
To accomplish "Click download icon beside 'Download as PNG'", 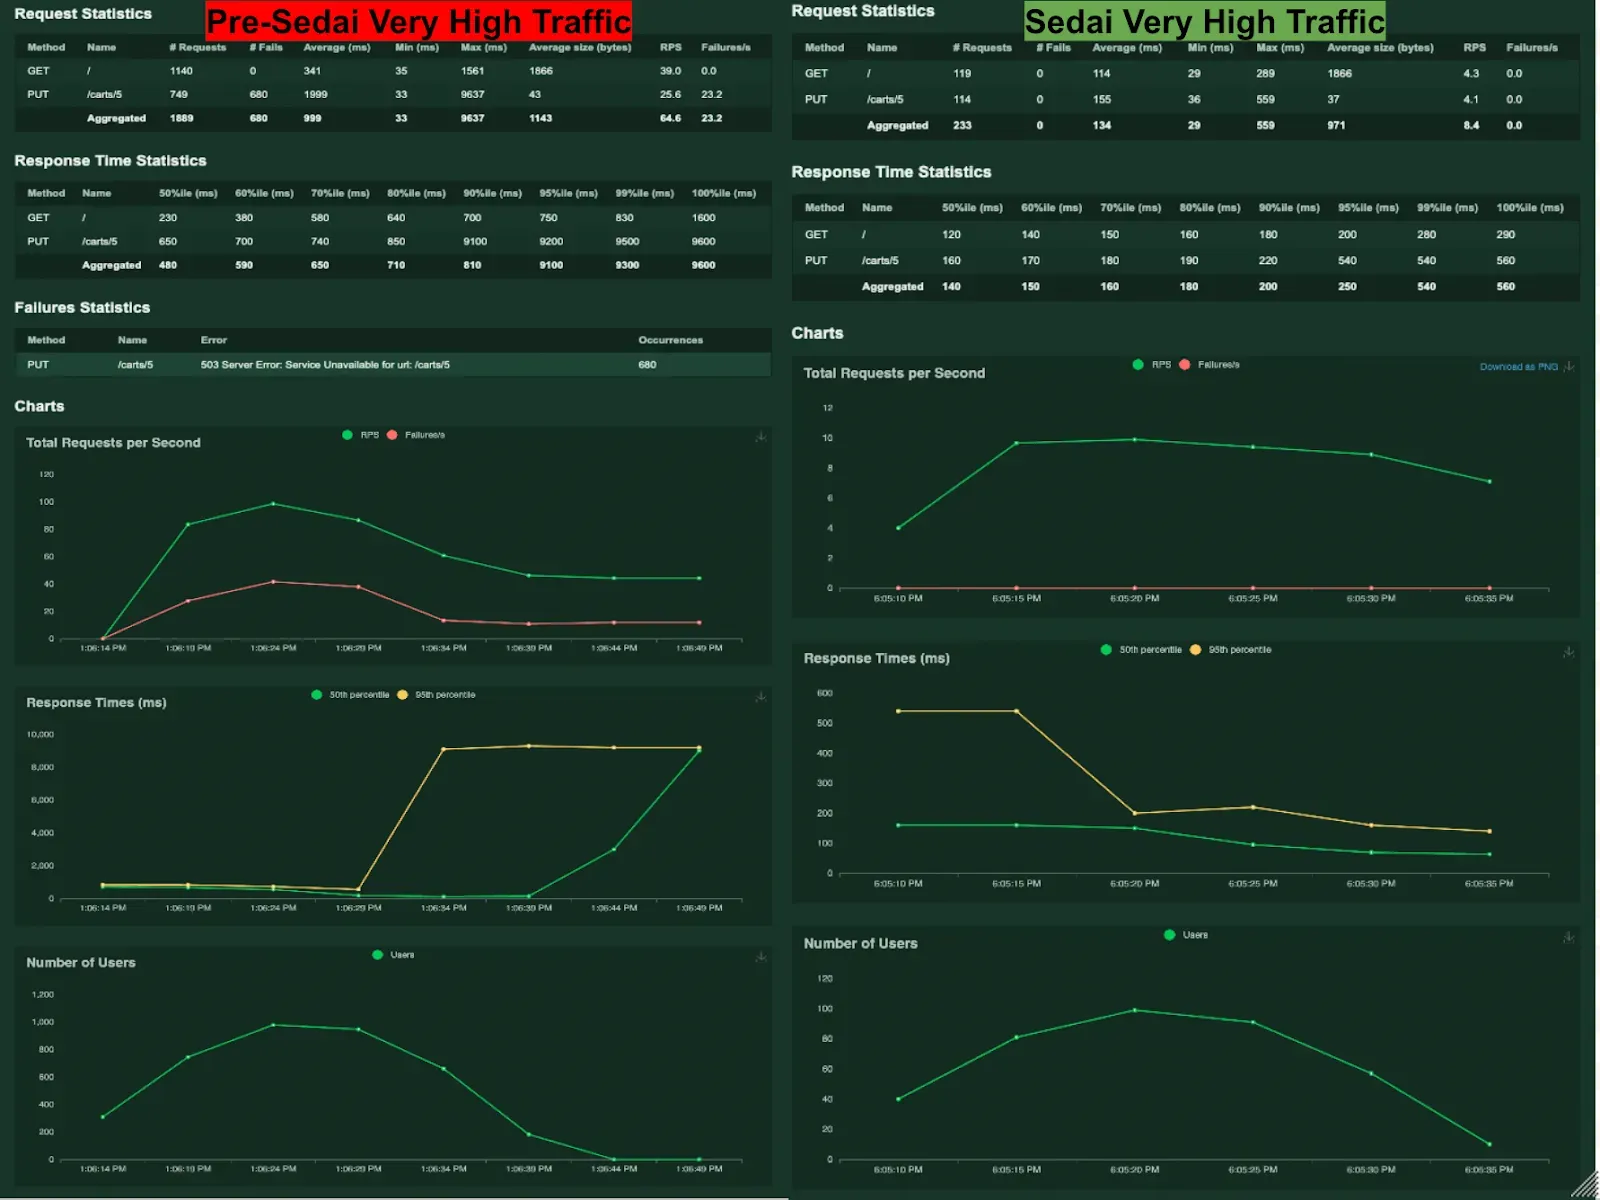I will tap(1569, 366).
